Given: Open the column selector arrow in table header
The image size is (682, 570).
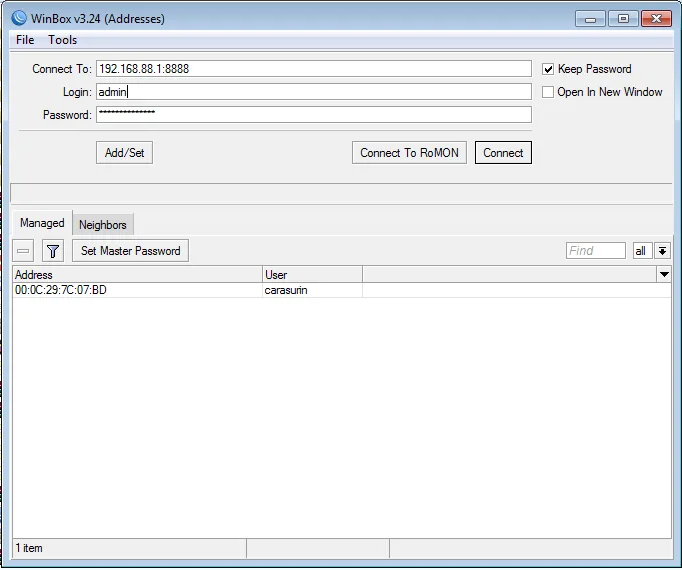Looking at the screenshot, I should click(x=664, y=274).
